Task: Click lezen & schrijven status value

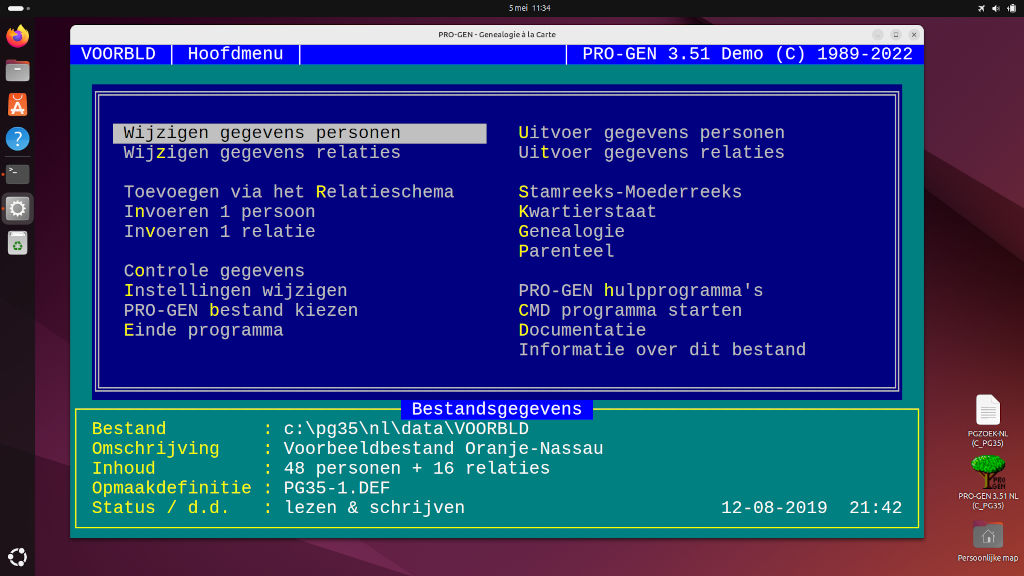Action: coord(374,507)
